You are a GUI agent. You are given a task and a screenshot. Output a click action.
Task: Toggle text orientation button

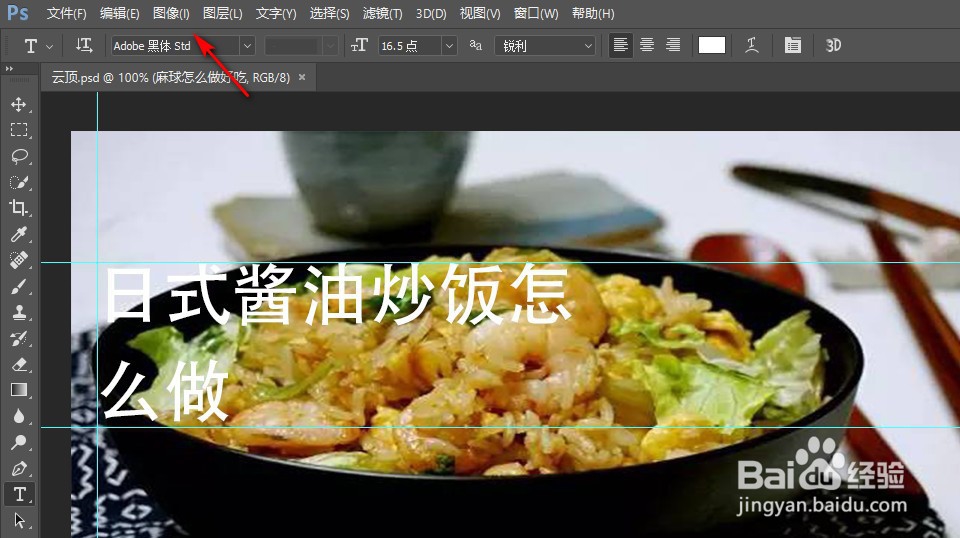click(84, 45)
